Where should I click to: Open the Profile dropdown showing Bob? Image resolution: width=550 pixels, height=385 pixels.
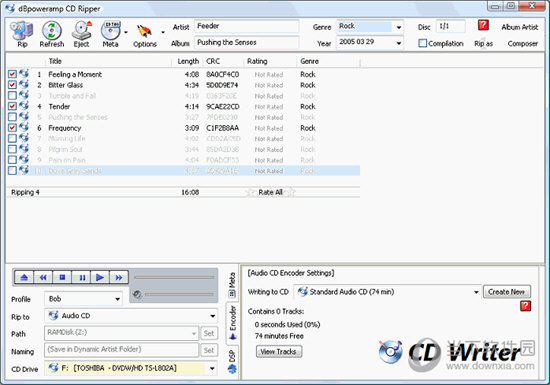pyautogui.click(x=118, y=299)
